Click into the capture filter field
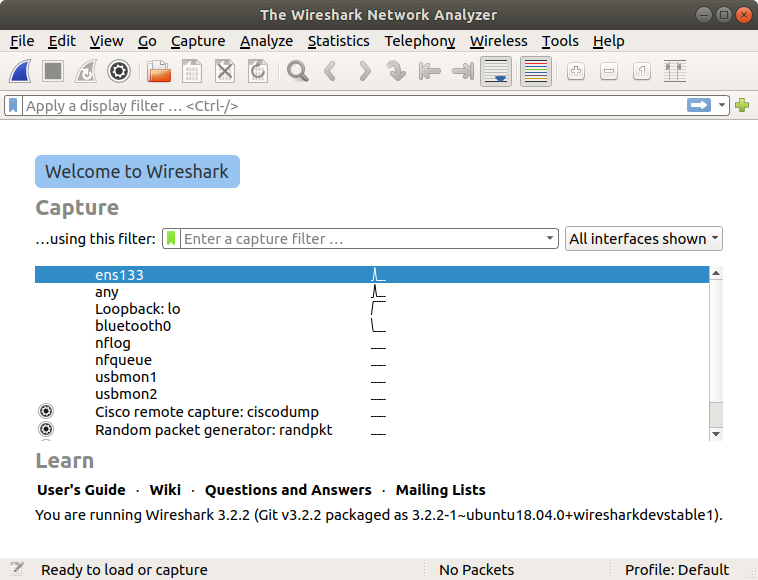 pos(363,238)
